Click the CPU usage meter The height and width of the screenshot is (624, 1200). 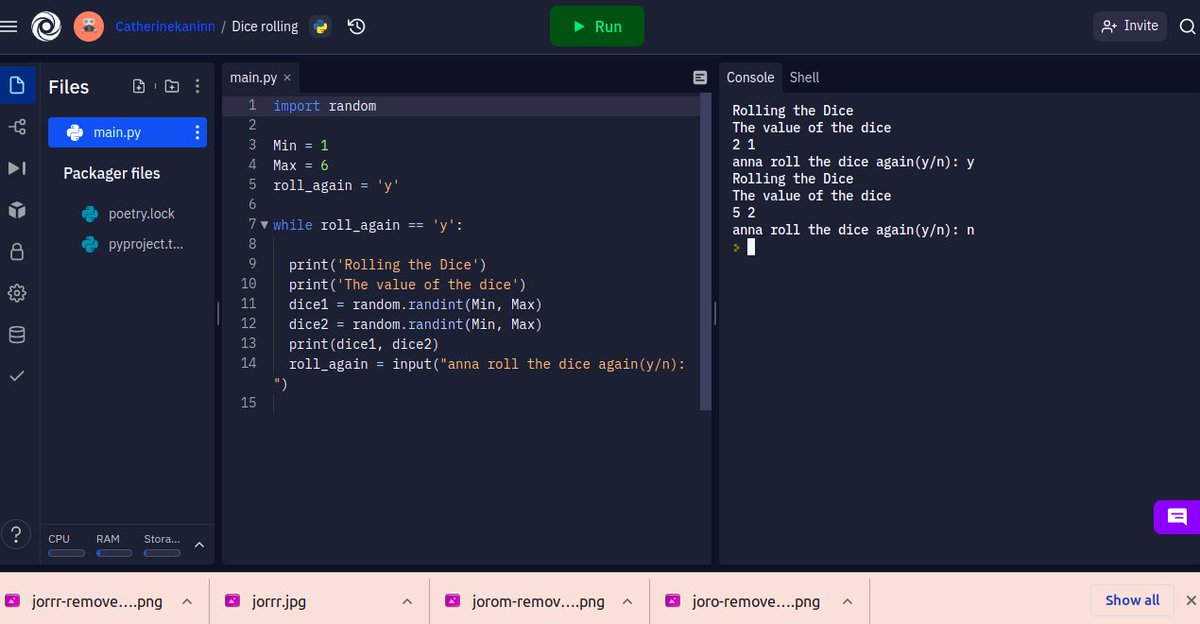(66, 545)
